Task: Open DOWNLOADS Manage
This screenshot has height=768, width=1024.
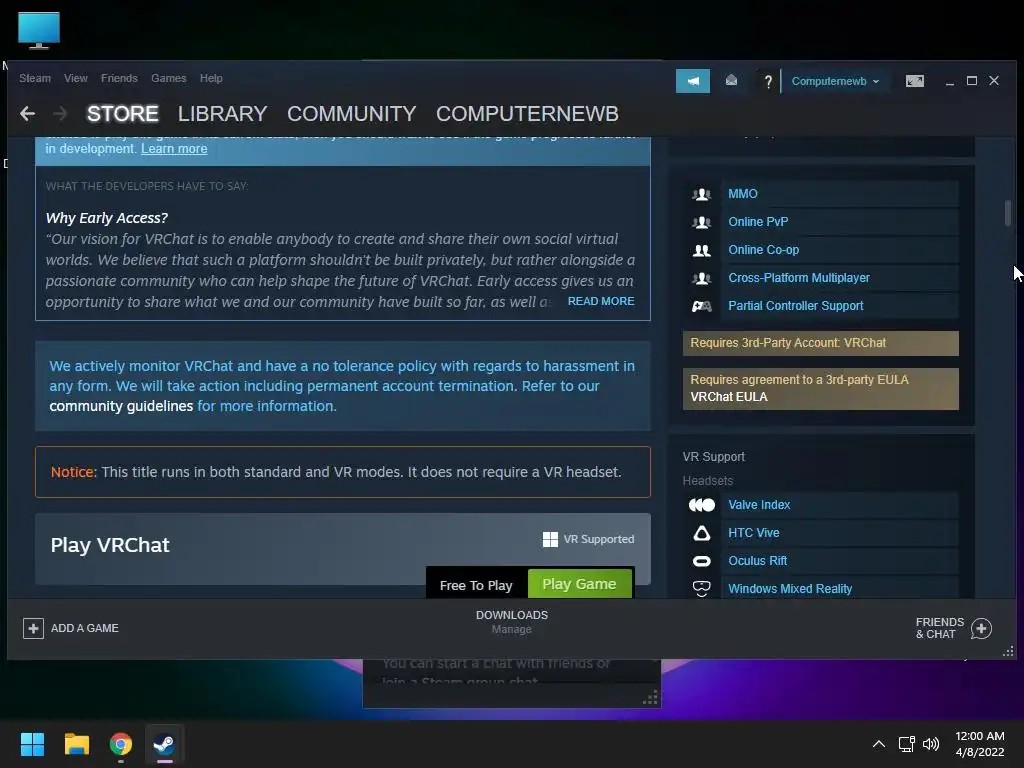Action: pyautogui.click(x=512, y=622)
